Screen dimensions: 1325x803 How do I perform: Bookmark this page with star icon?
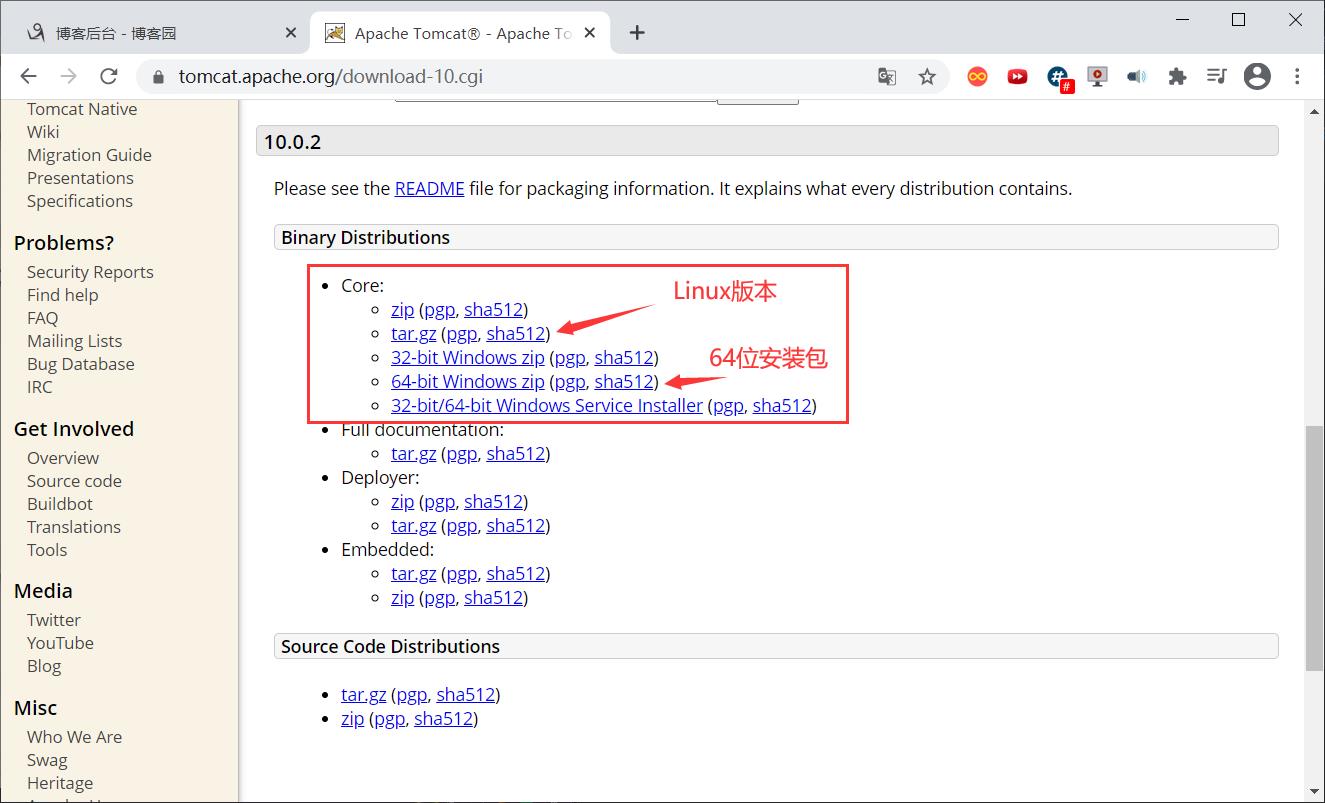tap(927, 76)
